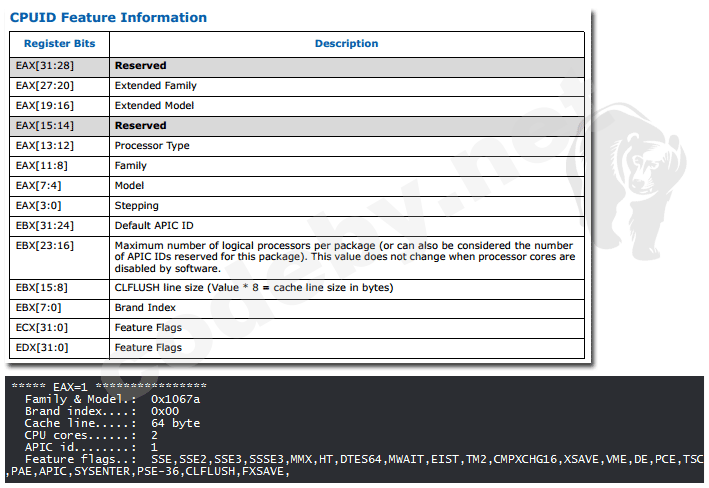Select the EAX[19:16] register cell

click(45, 106)
